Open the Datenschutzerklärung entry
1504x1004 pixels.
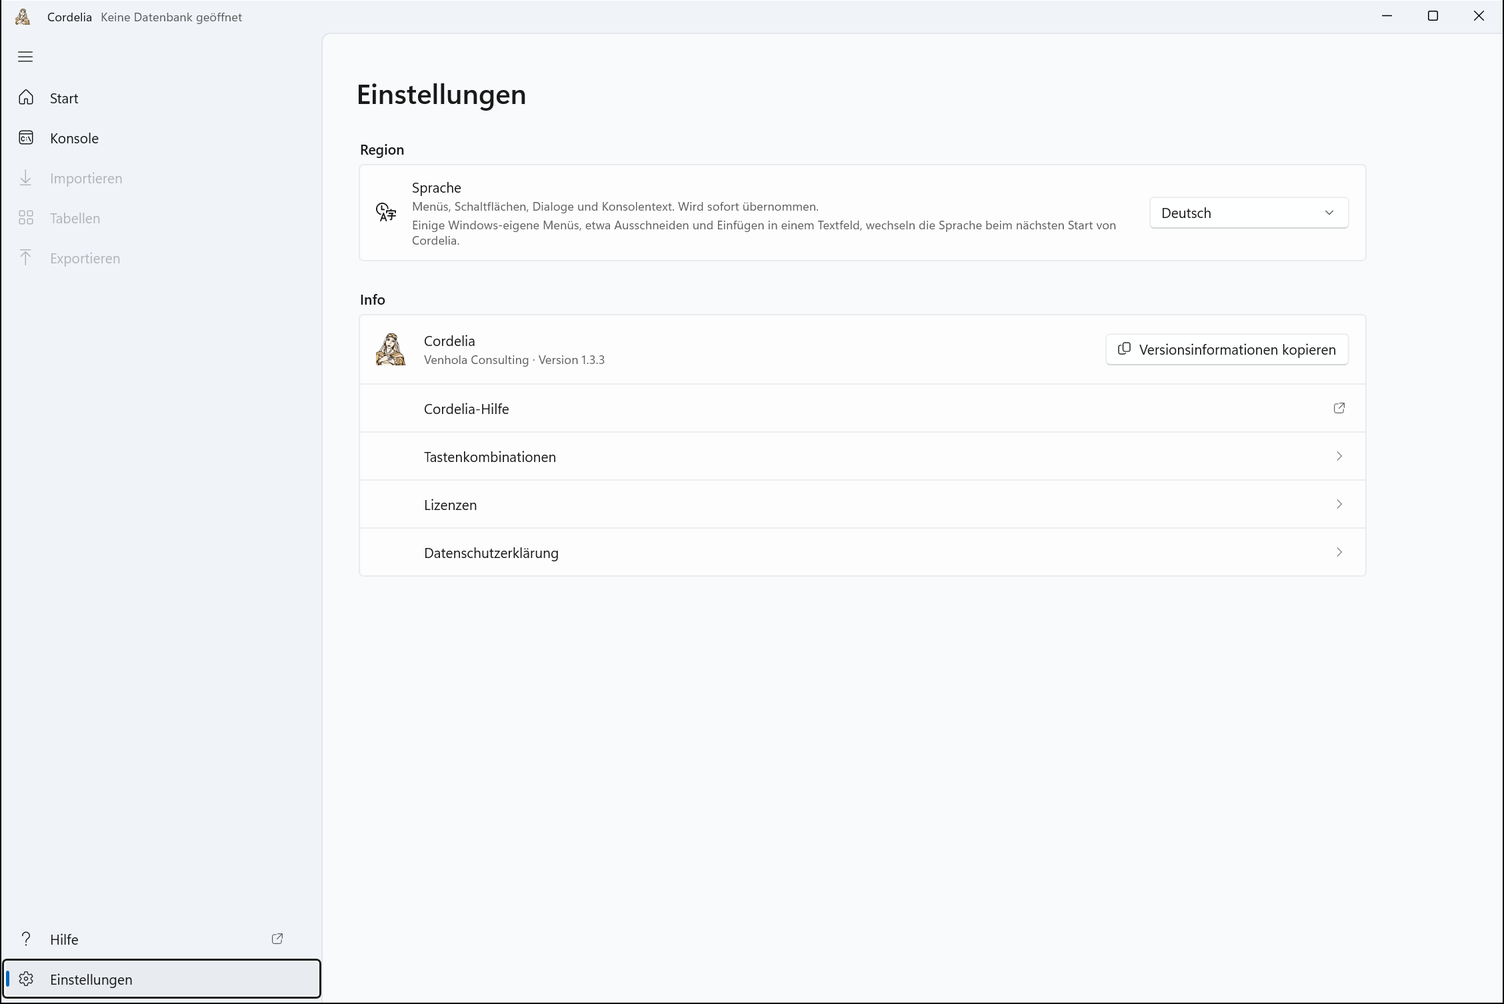point(862,552)
